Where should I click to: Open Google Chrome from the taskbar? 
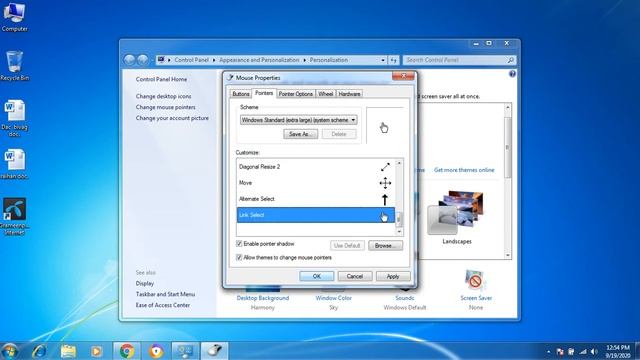pos(127,351)
